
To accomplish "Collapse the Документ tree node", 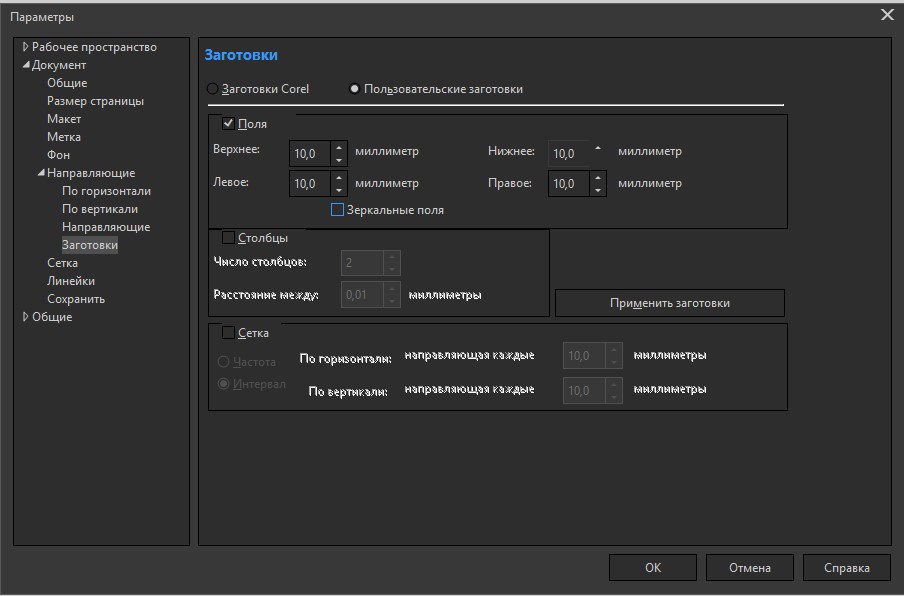I will coord(26,65).
